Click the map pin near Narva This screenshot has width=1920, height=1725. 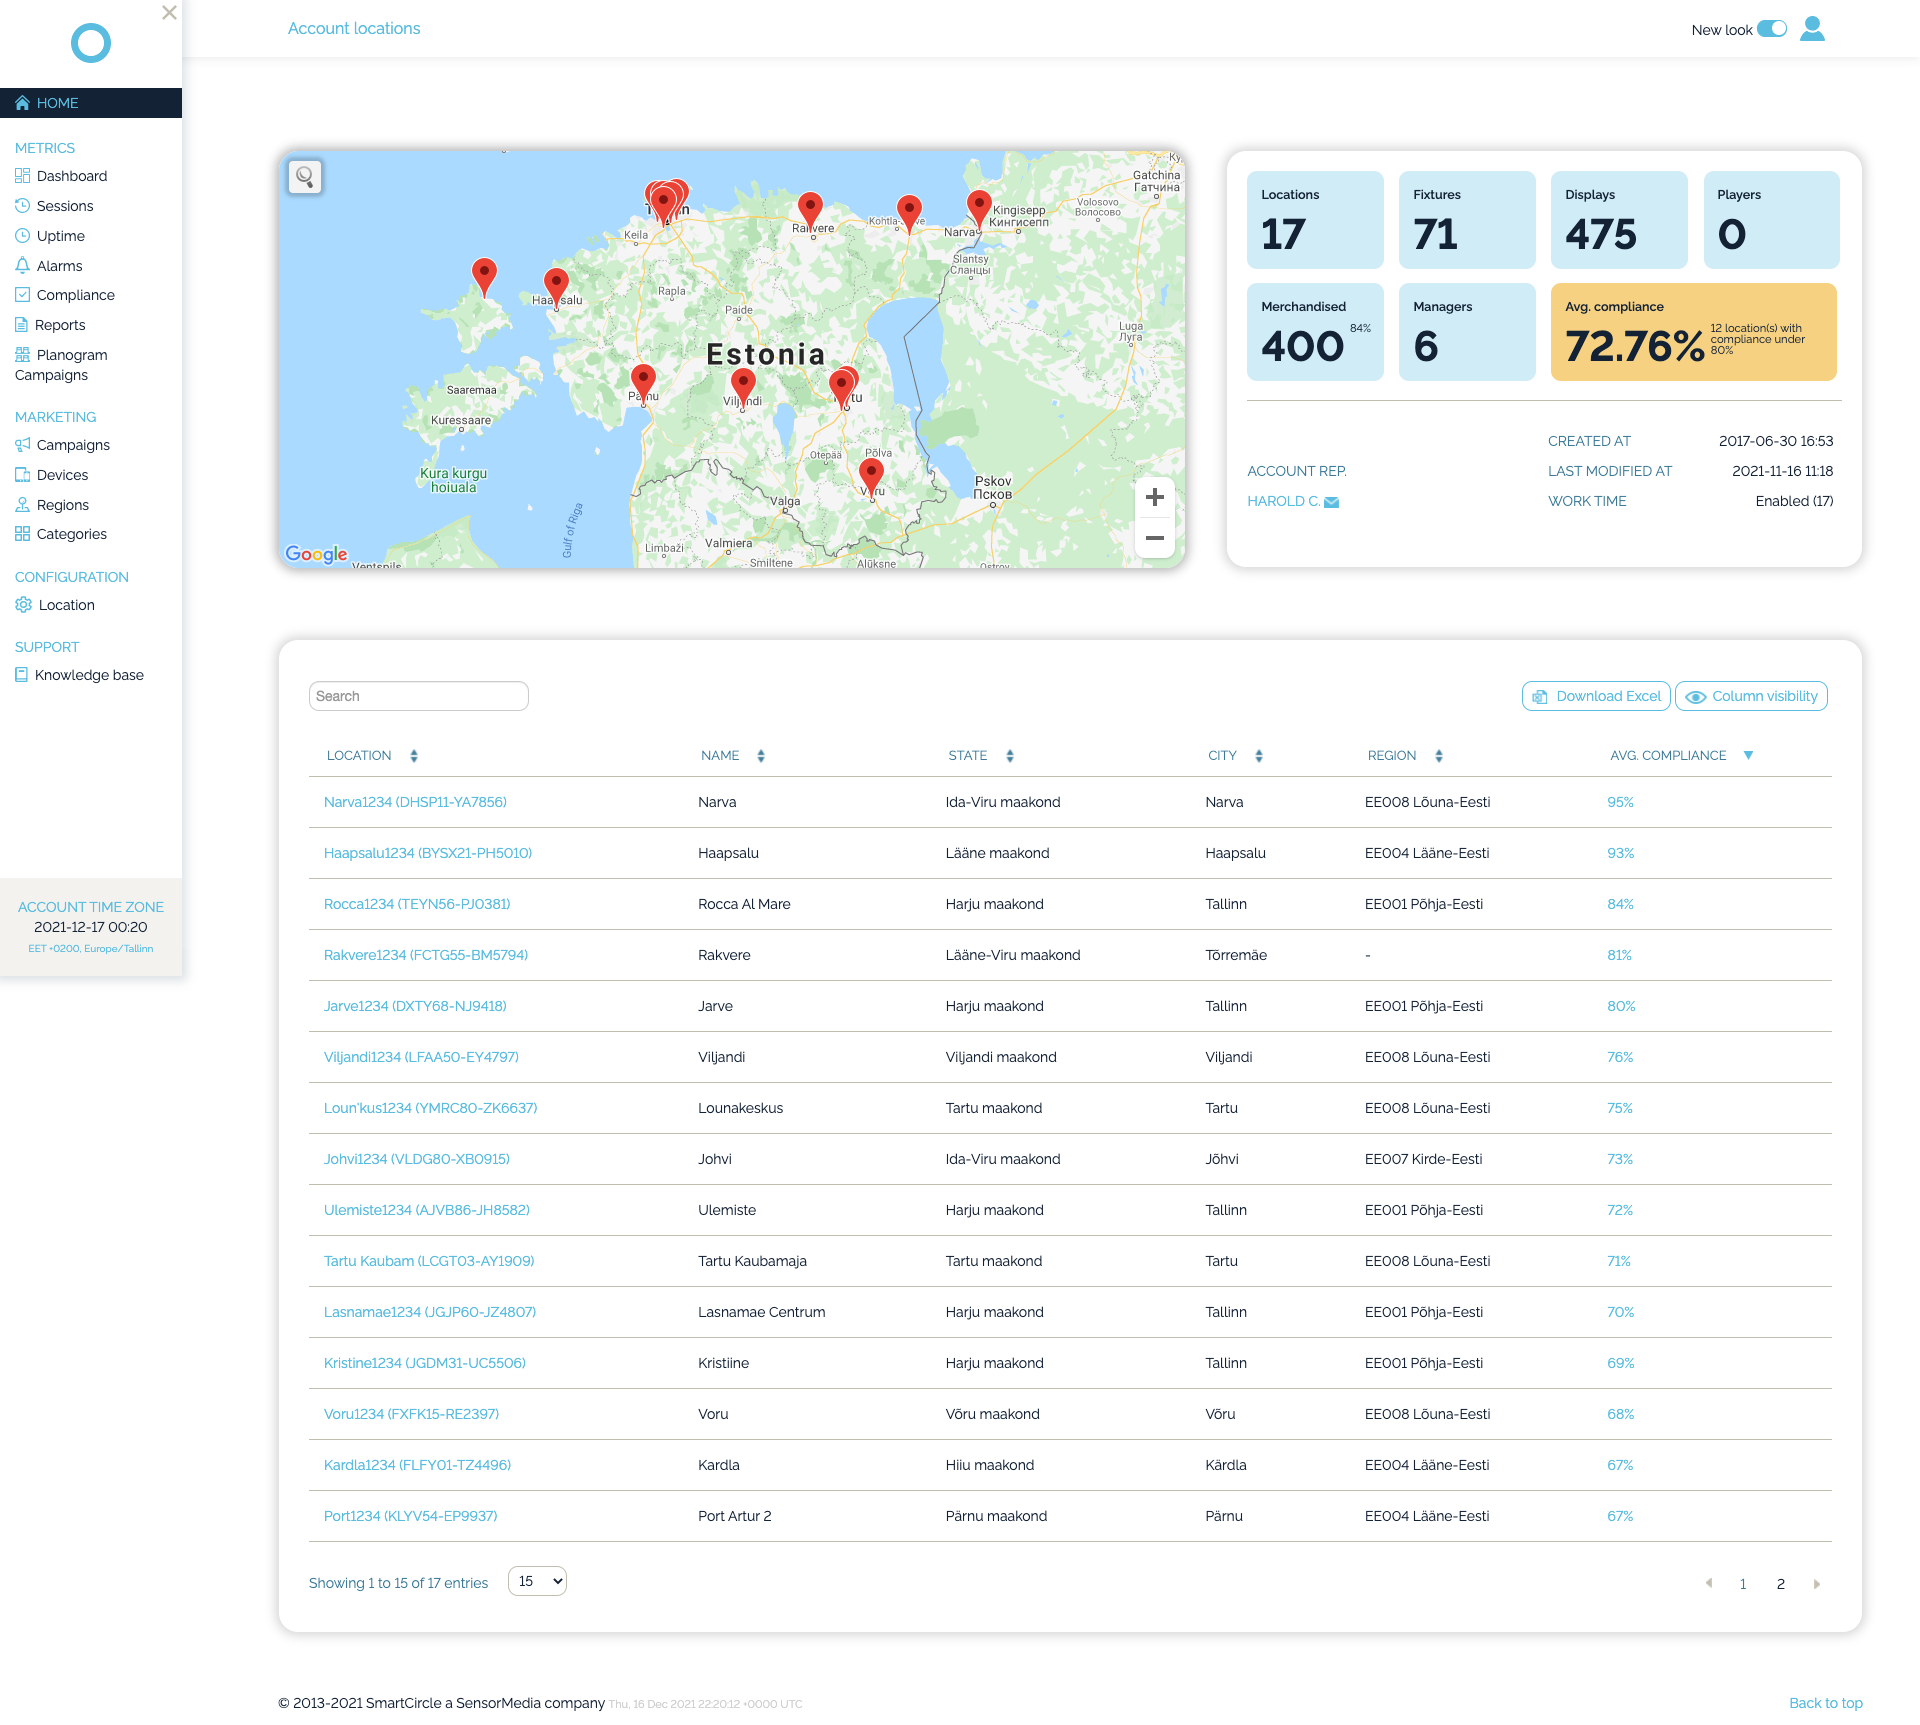tap(979, 209)
